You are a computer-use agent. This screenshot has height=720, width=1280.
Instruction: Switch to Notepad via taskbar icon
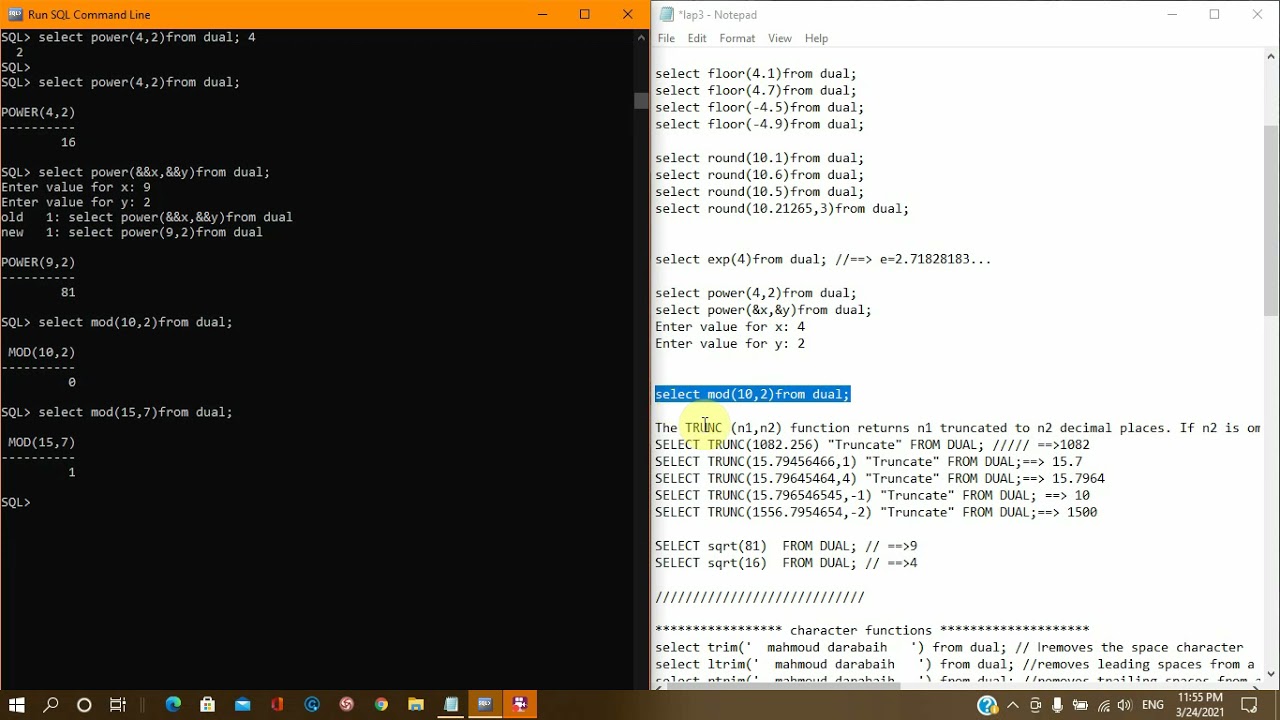pos(451,705)
